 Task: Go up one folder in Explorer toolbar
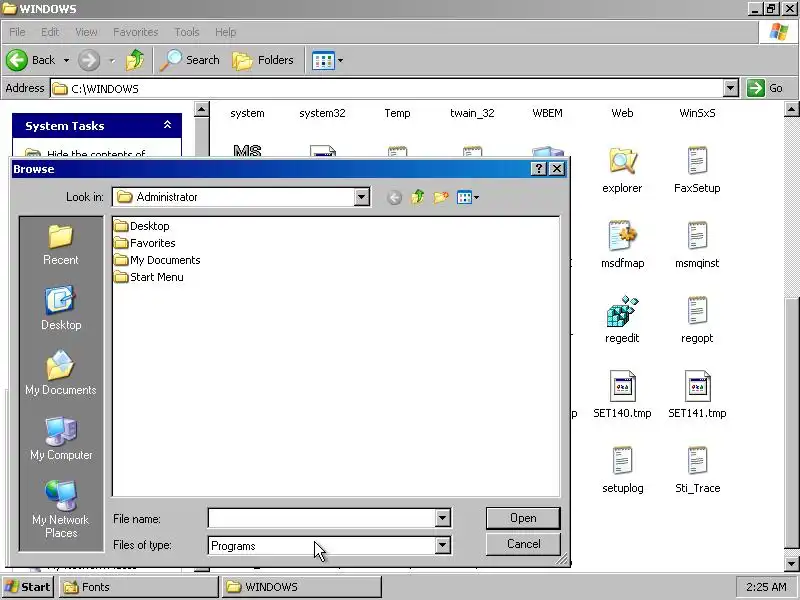click(135, 60)
